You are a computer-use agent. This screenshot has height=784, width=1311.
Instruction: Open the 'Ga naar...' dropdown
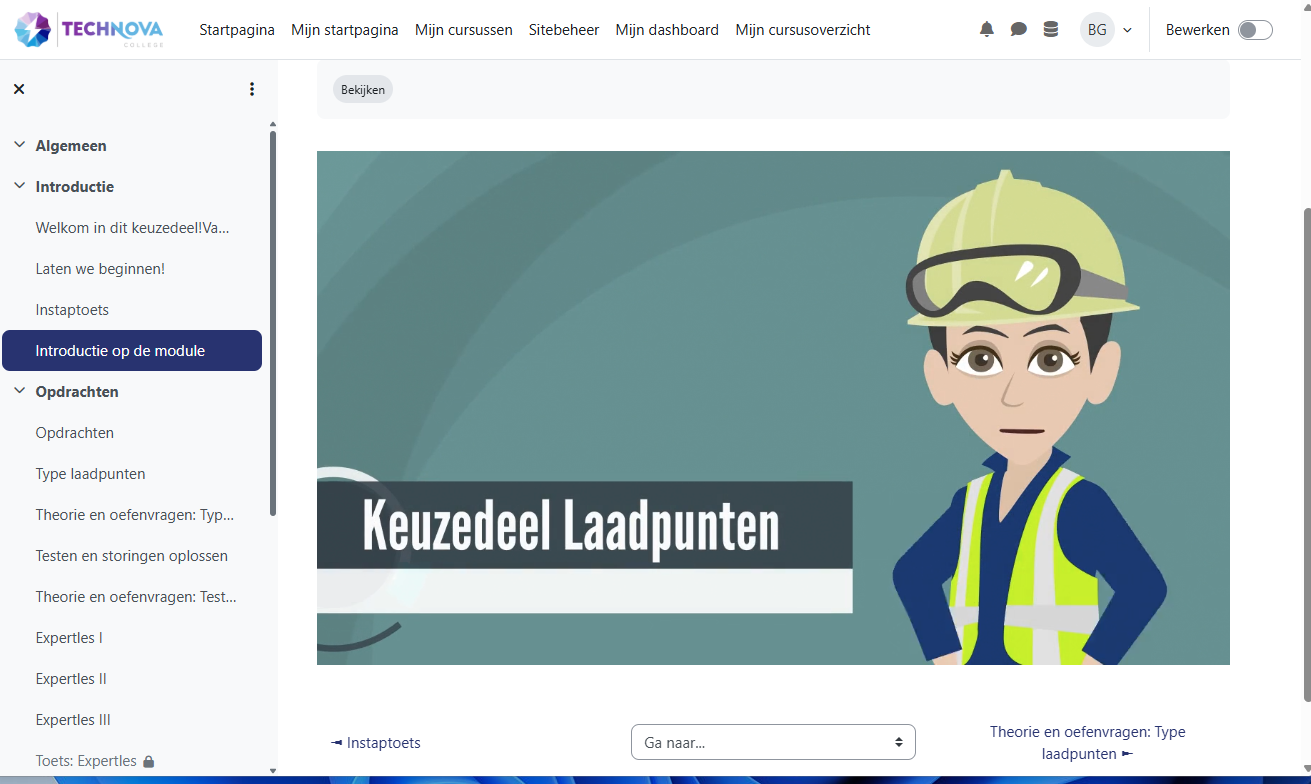(773, 742)
